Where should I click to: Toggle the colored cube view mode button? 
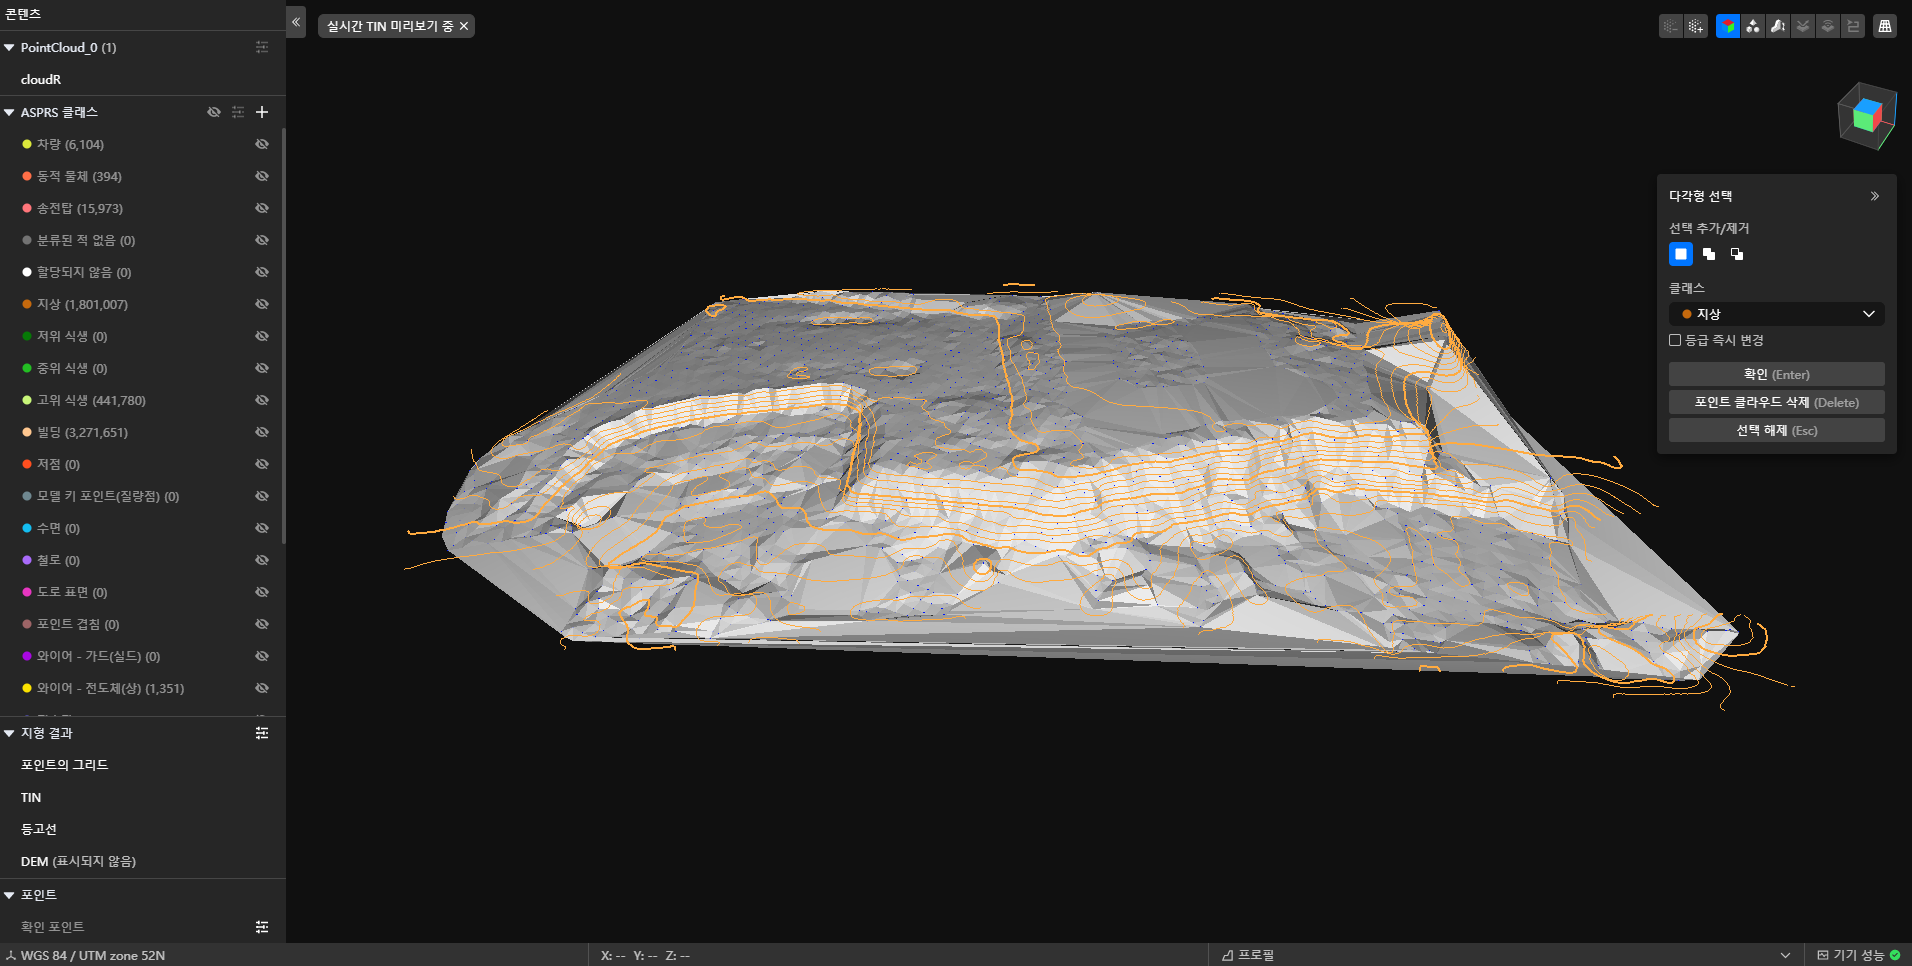pyautogui.click(x=1728, y=27)
